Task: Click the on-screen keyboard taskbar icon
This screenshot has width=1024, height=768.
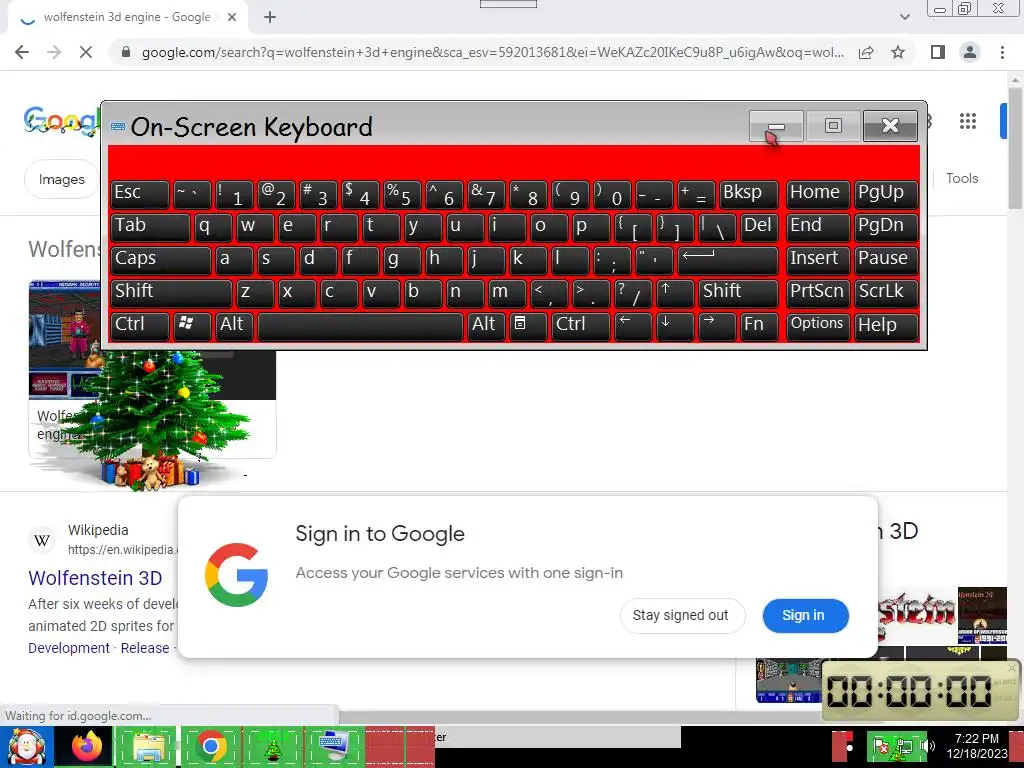Action: click(334, 747)
